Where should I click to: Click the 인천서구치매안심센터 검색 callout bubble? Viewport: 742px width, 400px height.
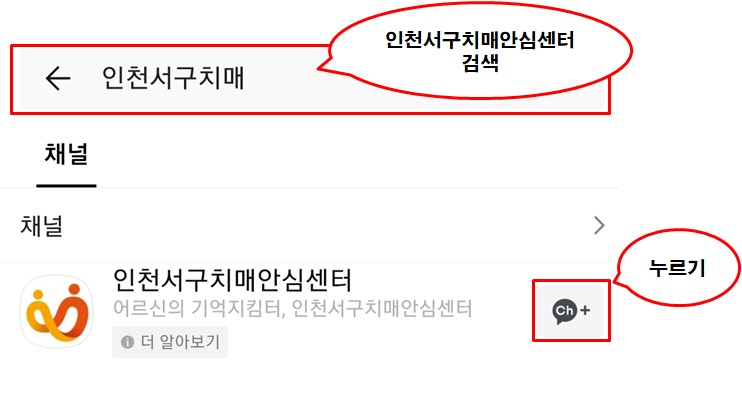click(476, 50)
